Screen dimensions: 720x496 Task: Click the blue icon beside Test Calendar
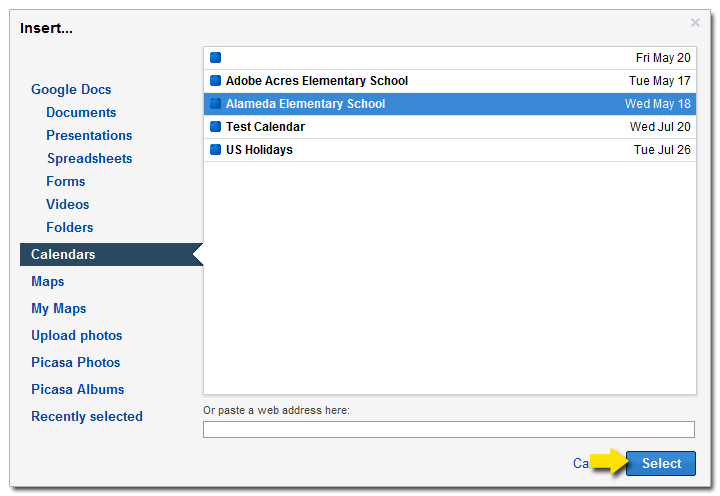215,127
